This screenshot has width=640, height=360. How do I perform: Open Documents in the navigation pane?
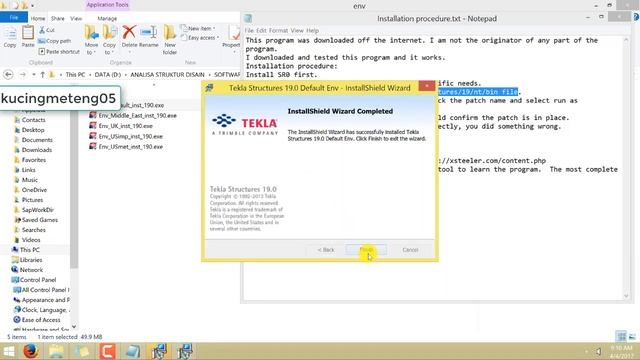pyautogui.click(x=37, y=140)
